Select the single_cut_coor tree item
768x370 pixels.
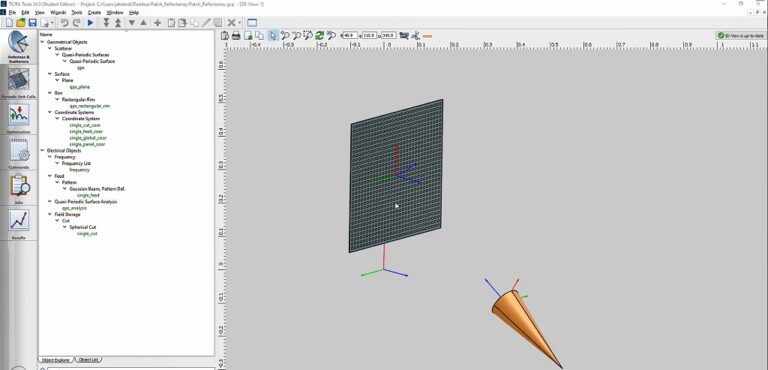click(85, 125)
